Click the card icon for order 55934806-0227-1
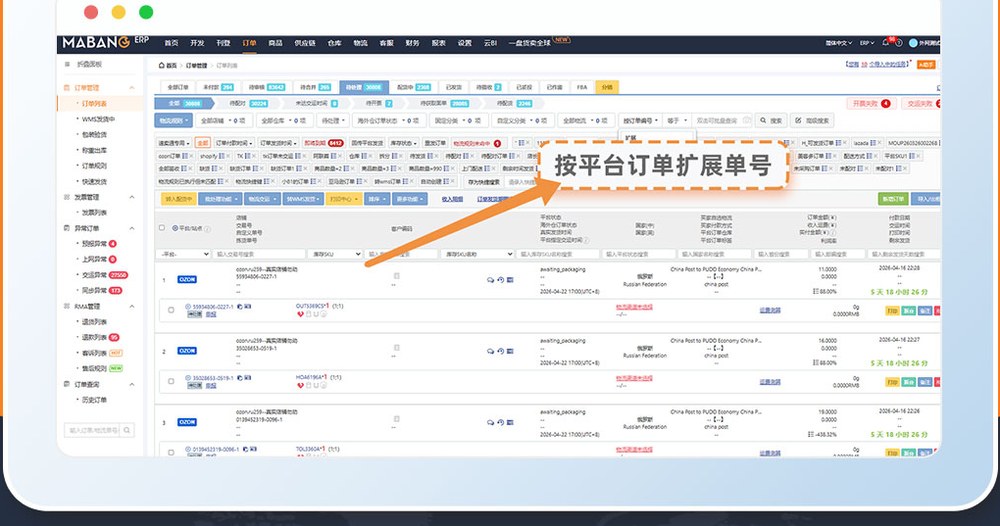Screen dimensions: 1000x526 point(510,280)
